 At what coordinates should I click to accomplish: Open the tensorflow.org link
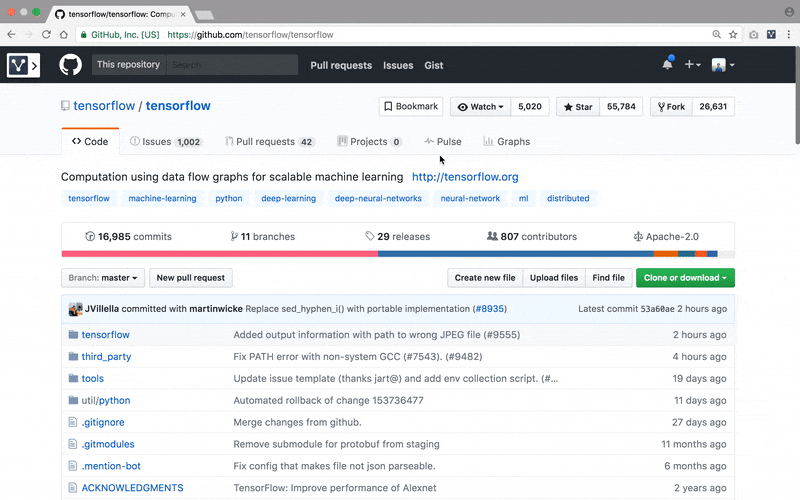pos(465,177)
